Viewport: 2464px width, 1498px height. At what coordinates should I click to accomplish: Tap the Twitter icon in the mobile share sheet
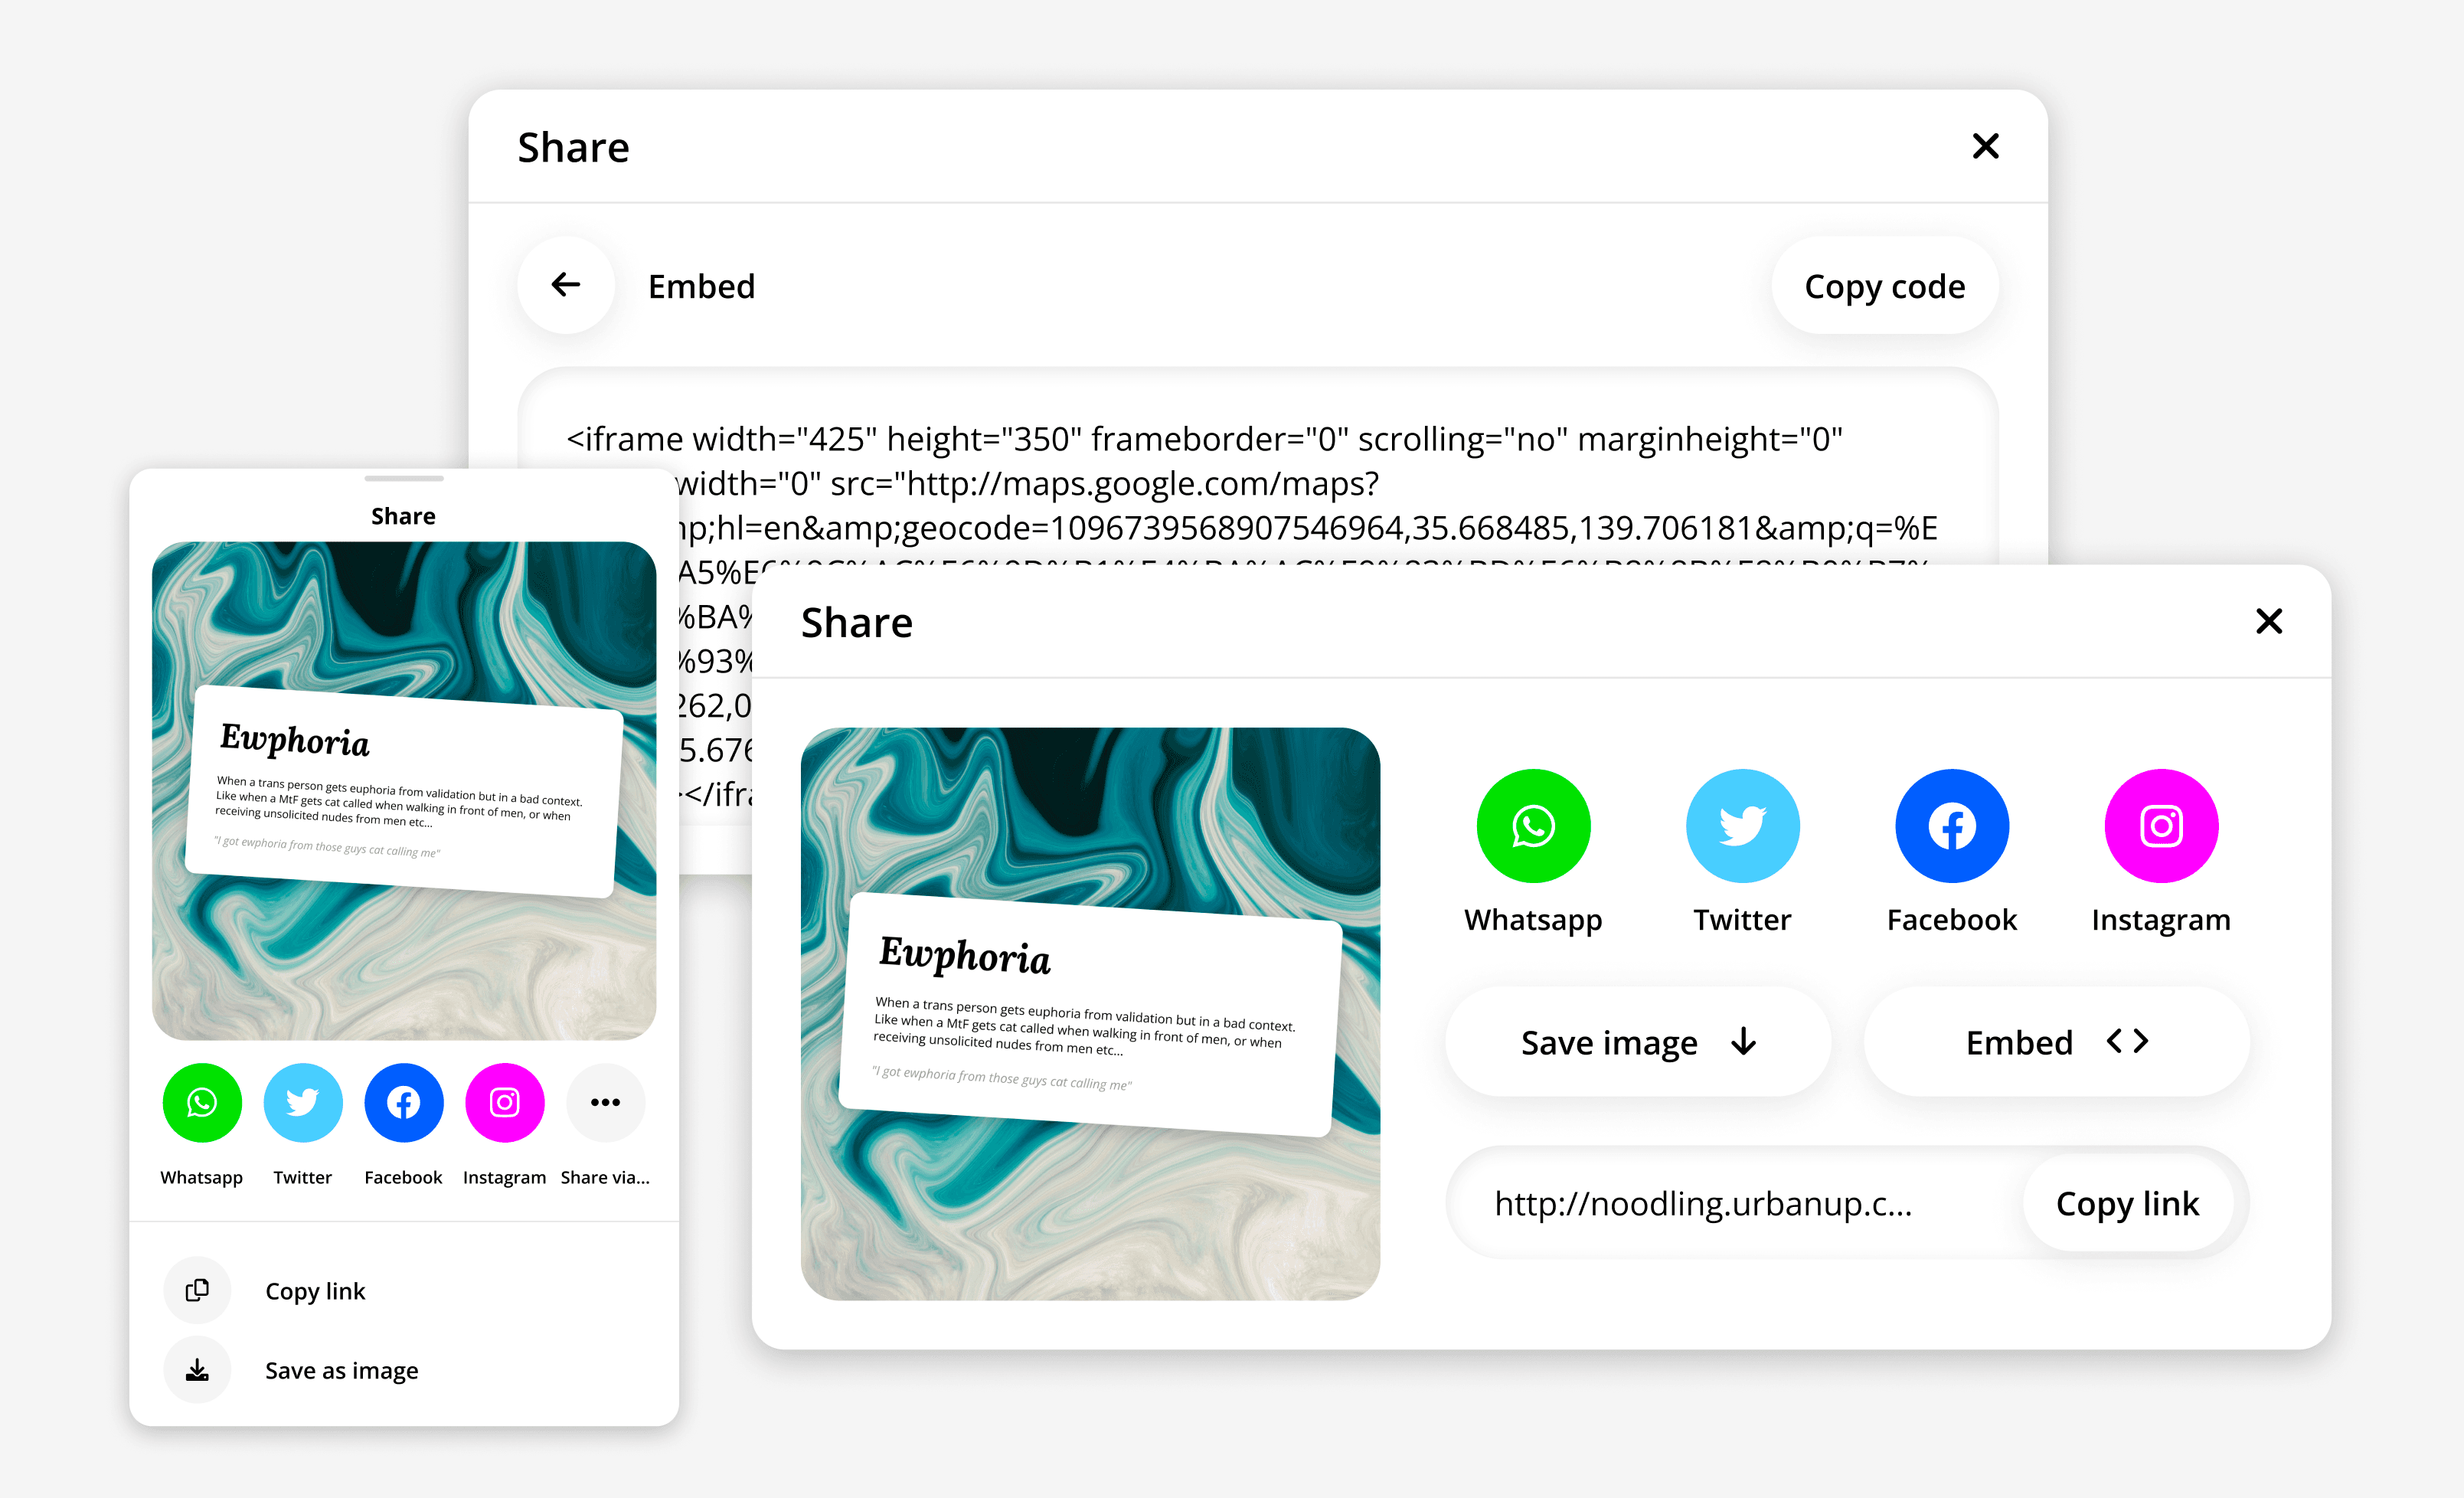[303, 1102]
